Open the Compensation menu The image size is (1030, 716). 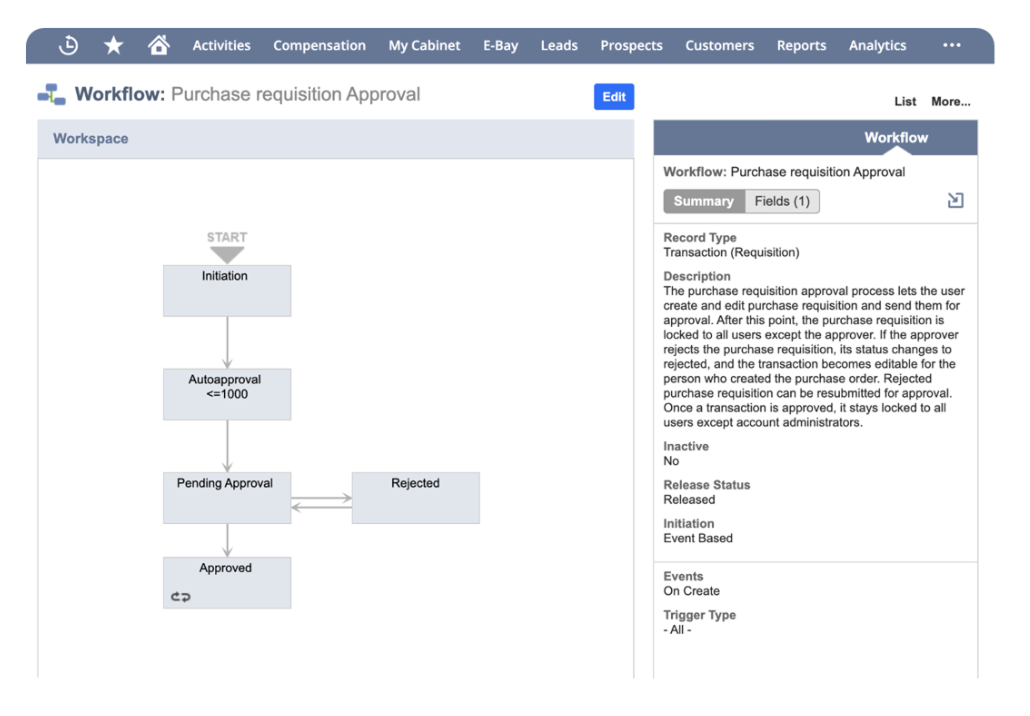point(319,45)
